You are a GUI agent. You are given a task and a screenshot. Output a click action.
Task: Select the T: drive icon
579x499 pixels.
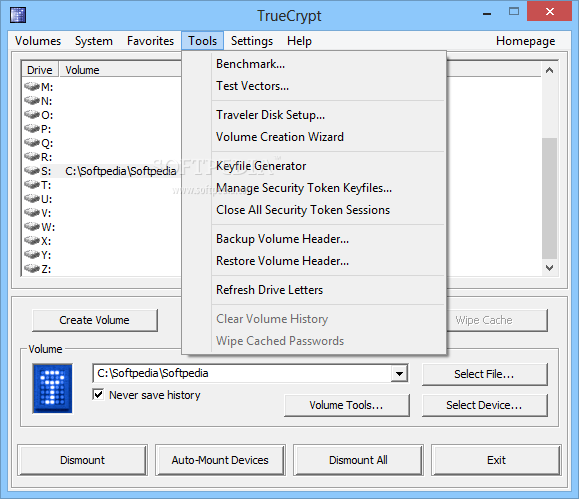32,185
